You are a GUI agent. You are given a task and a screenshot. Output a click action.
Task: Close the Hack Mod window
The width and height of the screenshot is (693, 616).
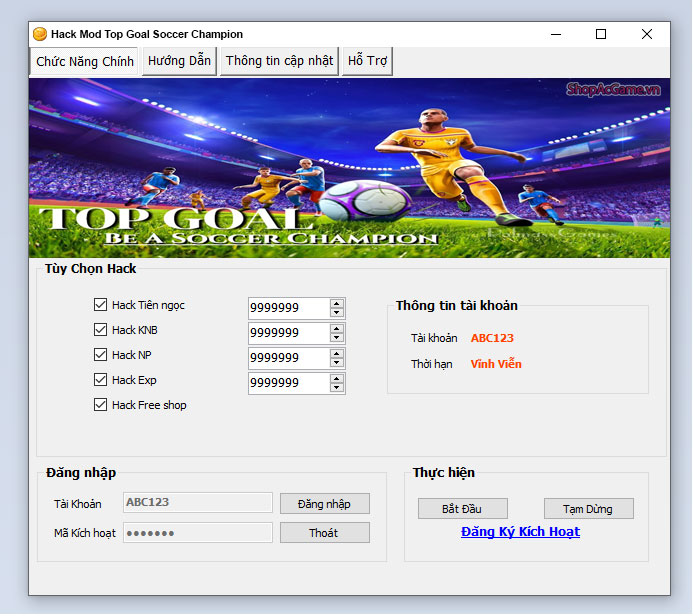point(647,34)
